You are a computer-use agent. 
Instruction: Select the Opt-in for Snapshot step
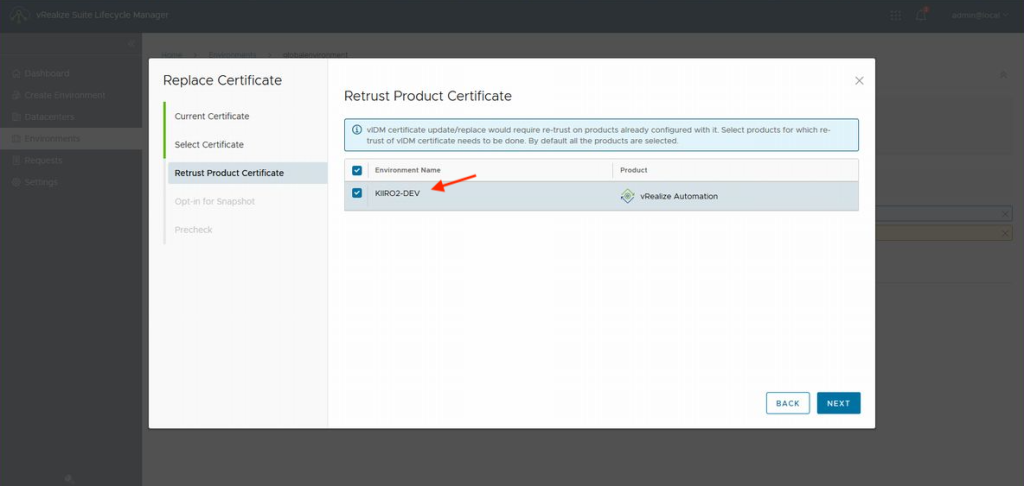pos(215,201)
